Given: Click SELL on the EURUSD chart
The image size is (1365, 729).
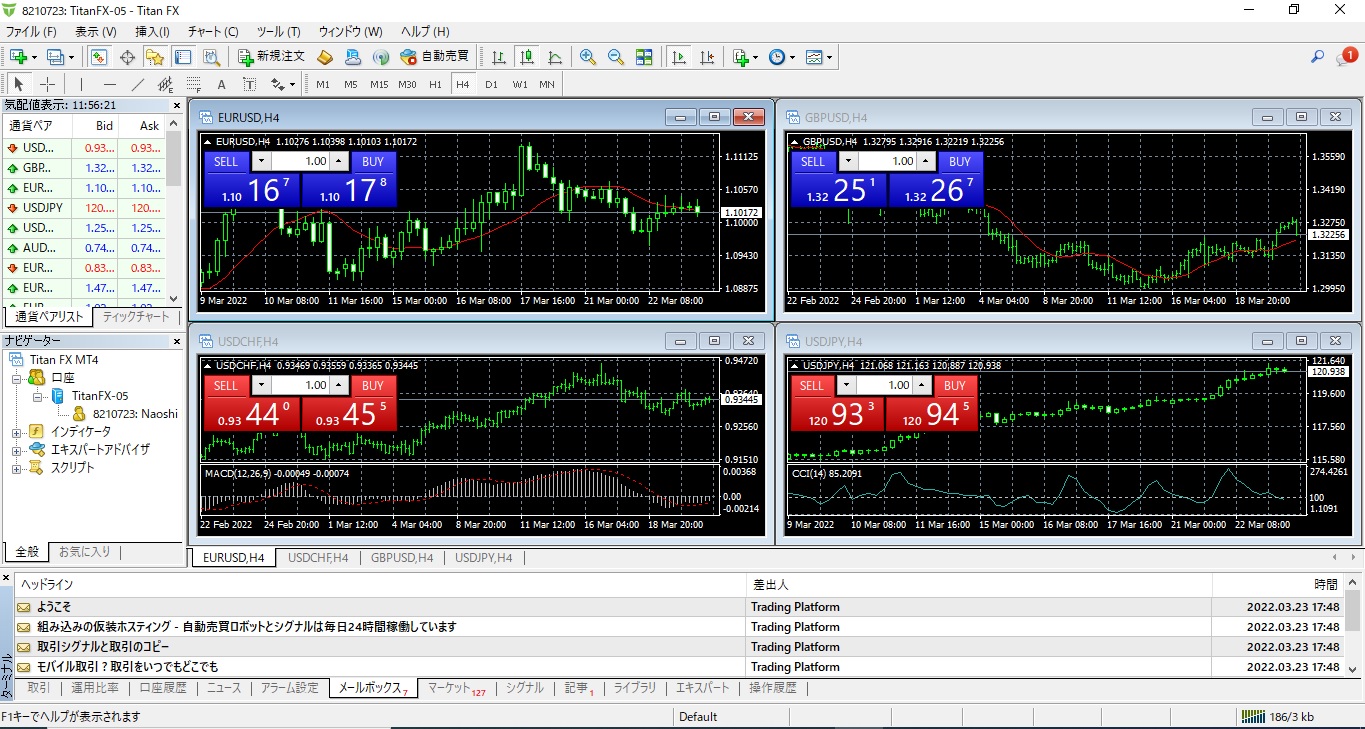Looking at the screenshot, I should coord(226,161).
